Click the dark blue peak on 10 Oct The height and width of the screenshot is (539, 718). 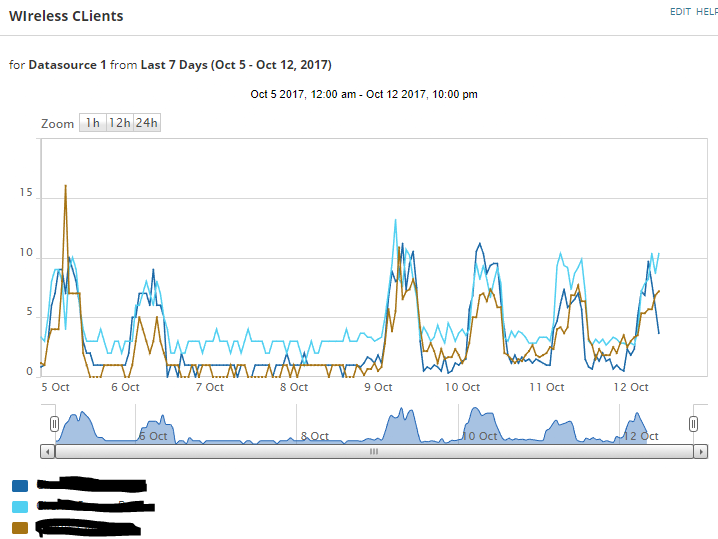point(479,244)
